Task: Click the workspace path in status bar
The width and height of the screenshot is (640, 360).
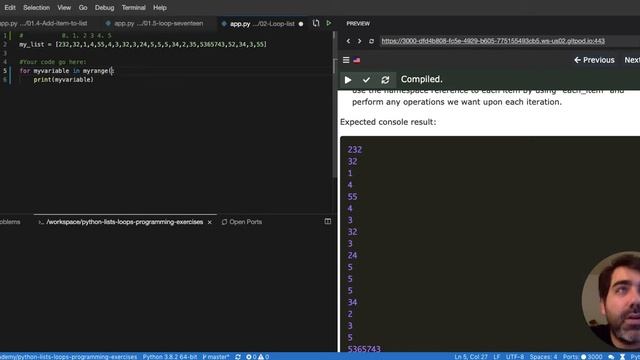Action: pyautogui.click(x=69, y=357)
